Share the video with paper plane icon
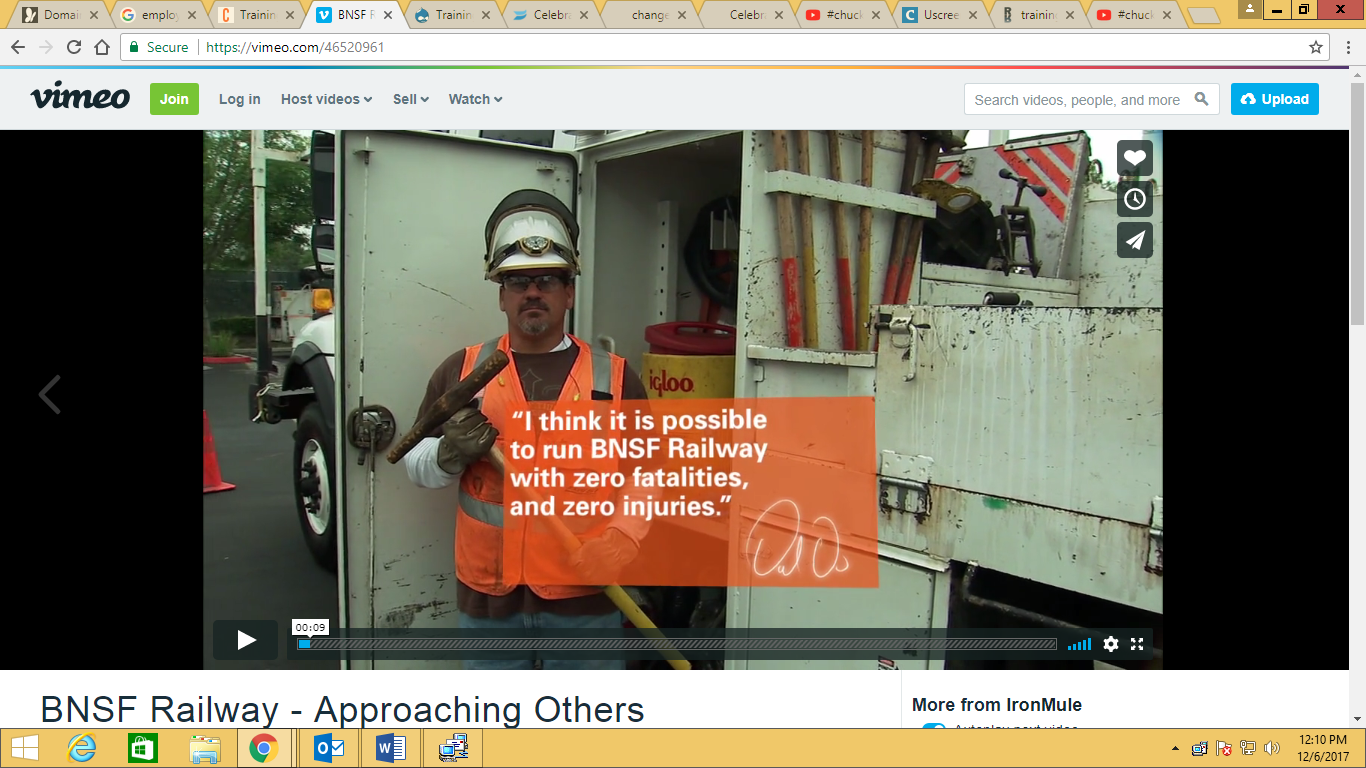Screen dimensions: 1366x768 click(1134, 240)
